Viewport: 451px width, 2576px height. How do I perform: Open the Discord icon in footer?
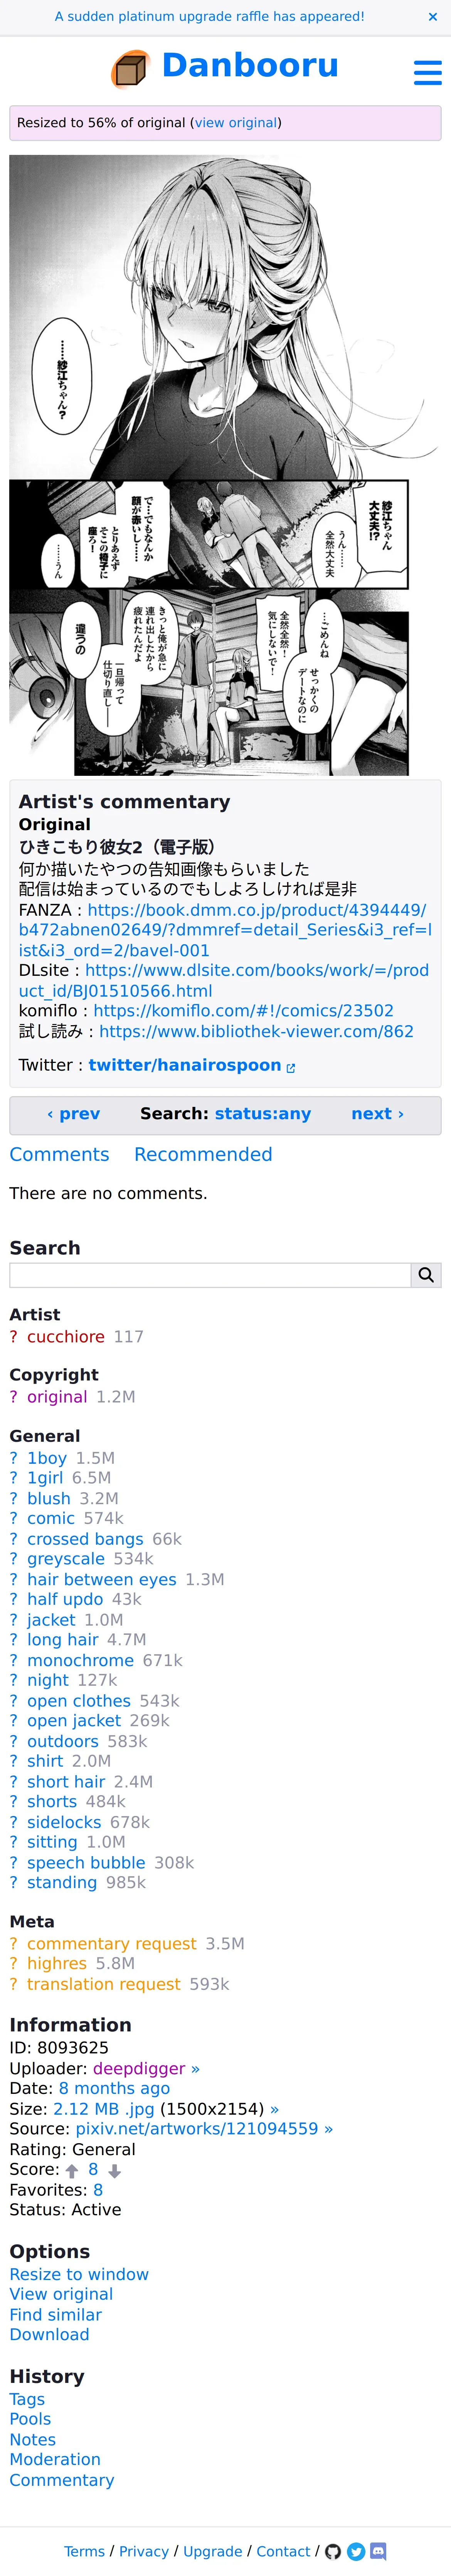point(378,2551)
